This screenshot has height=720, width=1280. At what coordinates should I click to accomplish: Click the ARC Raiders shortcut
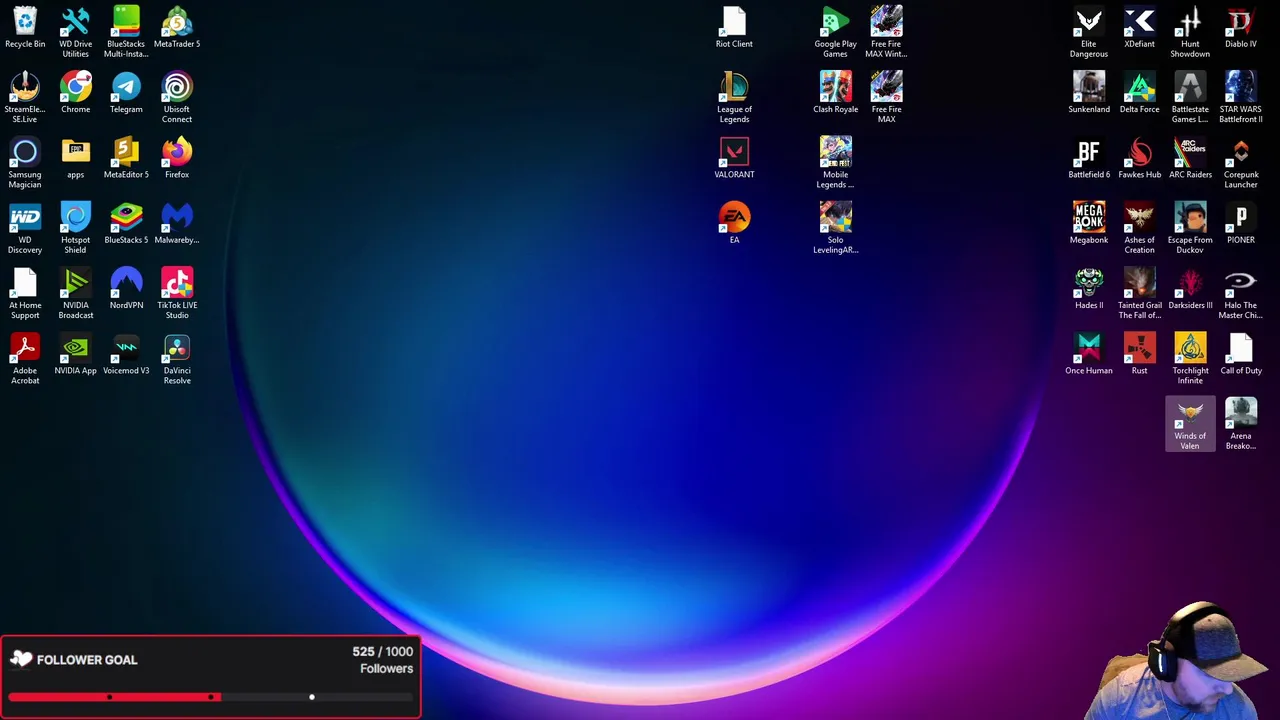[x=1190, y=151]
